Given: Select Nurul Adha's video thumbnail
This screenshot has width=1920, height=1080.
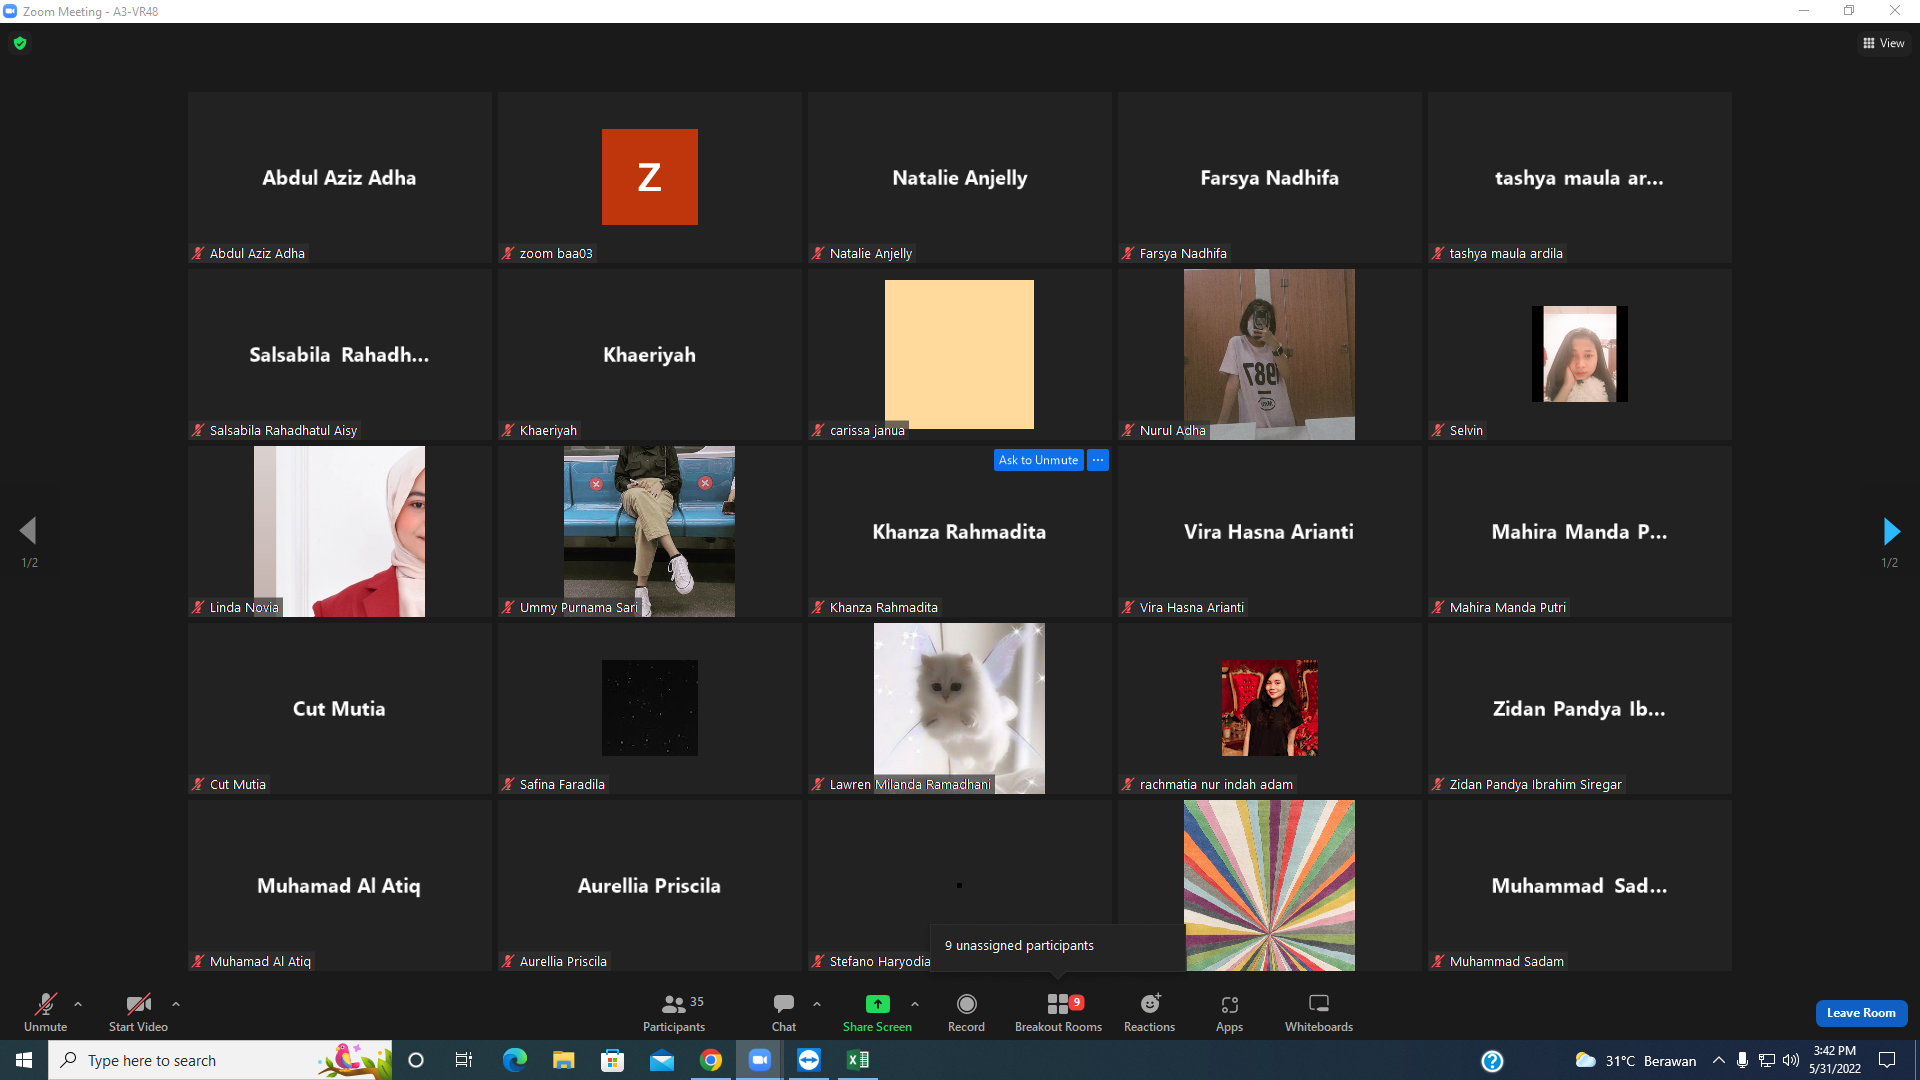Looking at the screenshot, I should point(1269,354).
